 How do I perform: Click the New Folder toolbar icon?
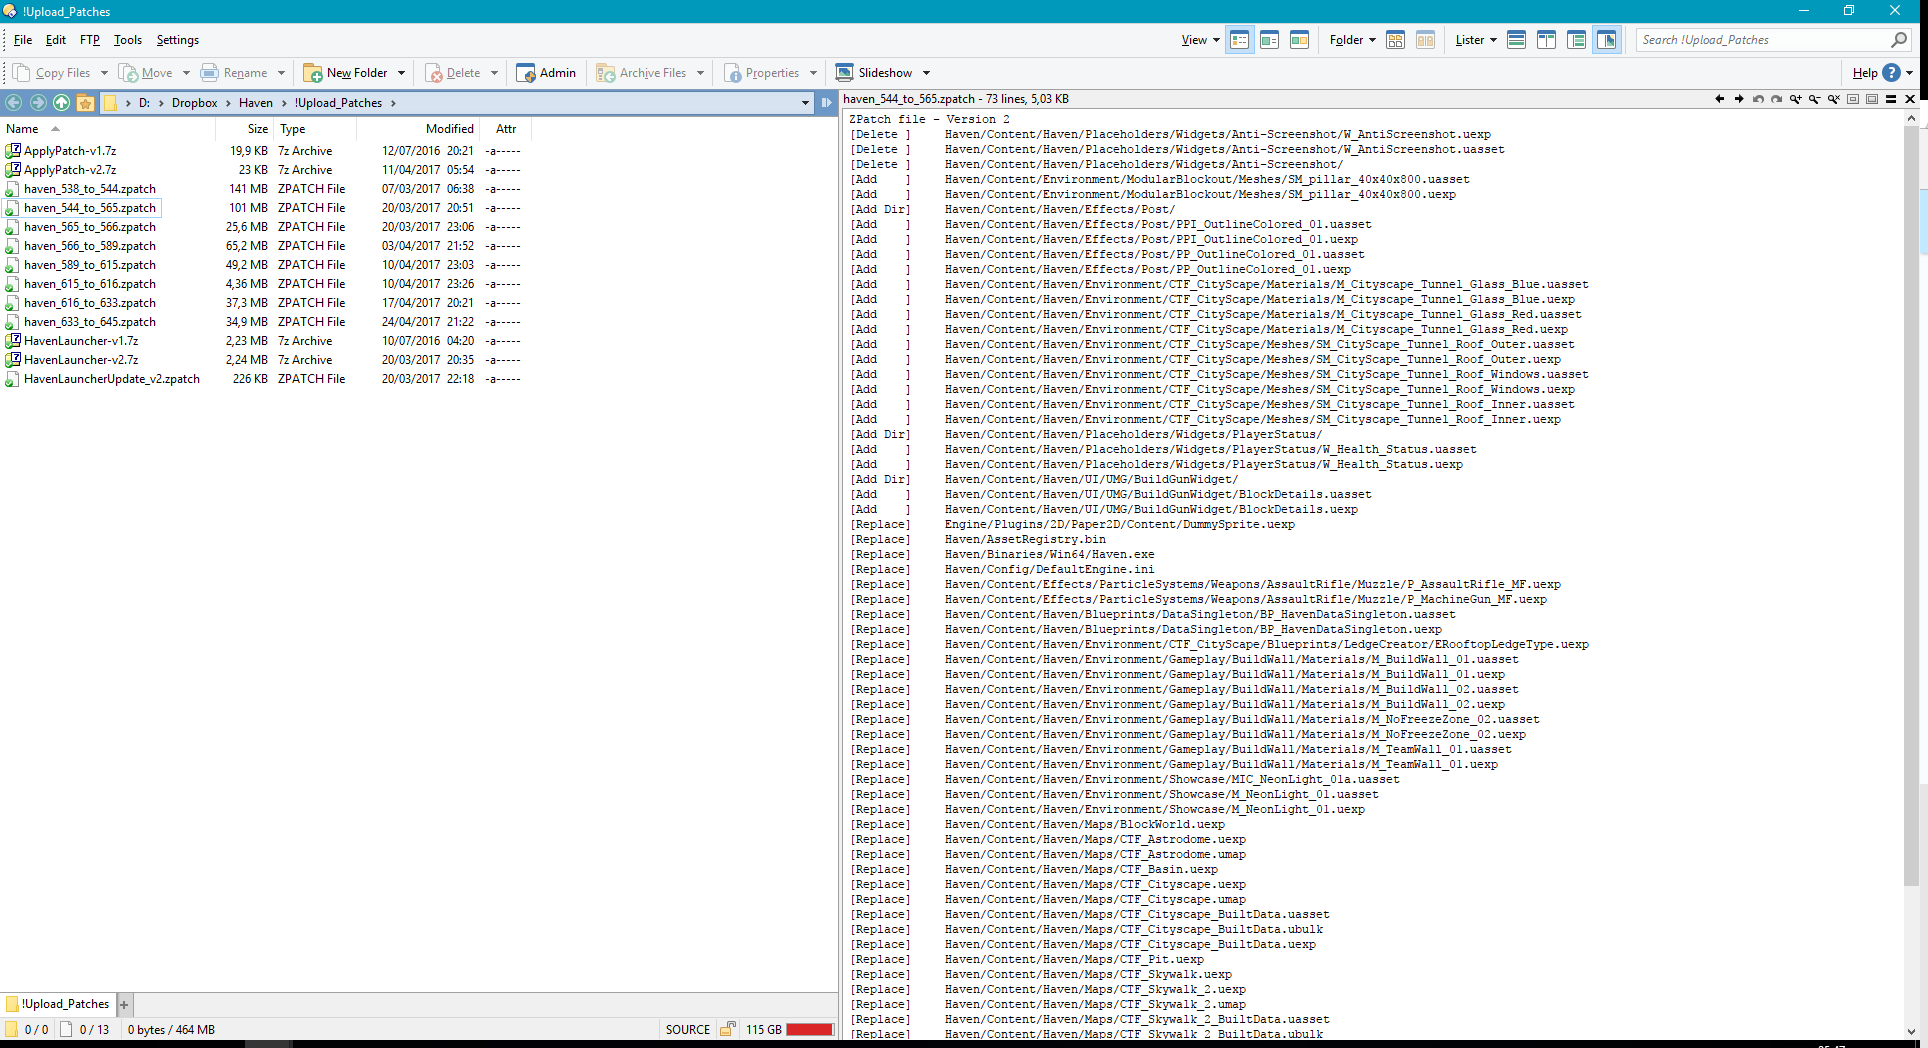tap(313, 73)
